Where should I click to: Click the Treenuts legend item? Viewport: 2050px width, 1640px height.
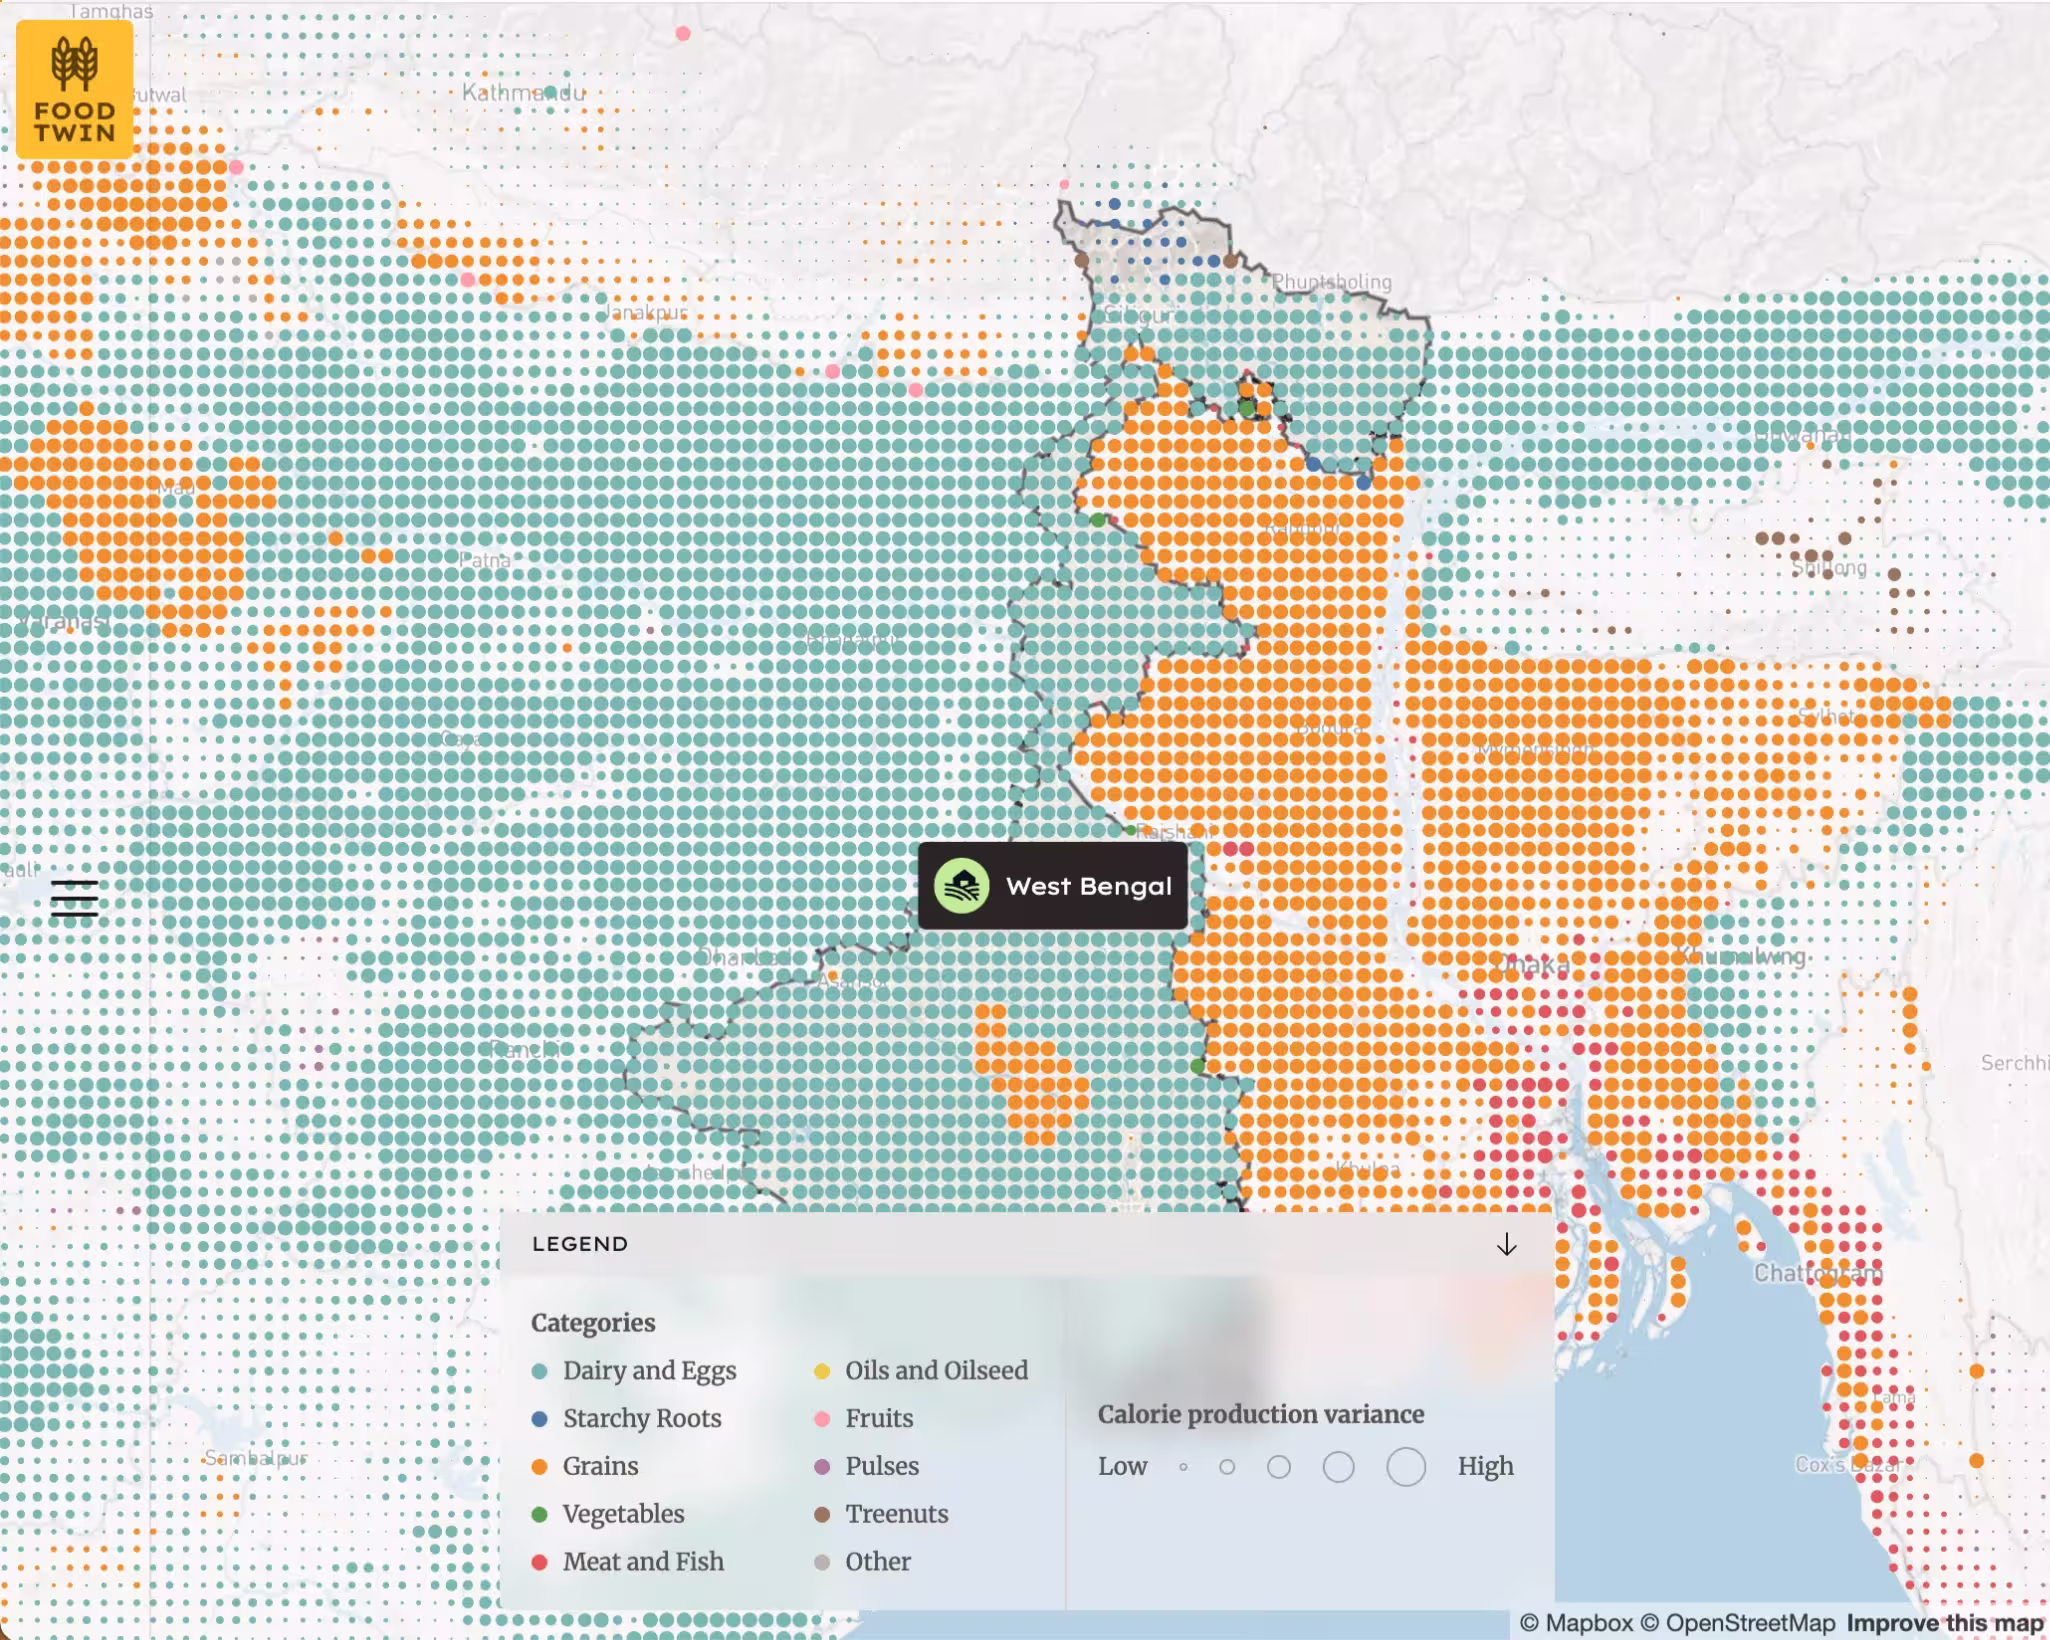896,1514
